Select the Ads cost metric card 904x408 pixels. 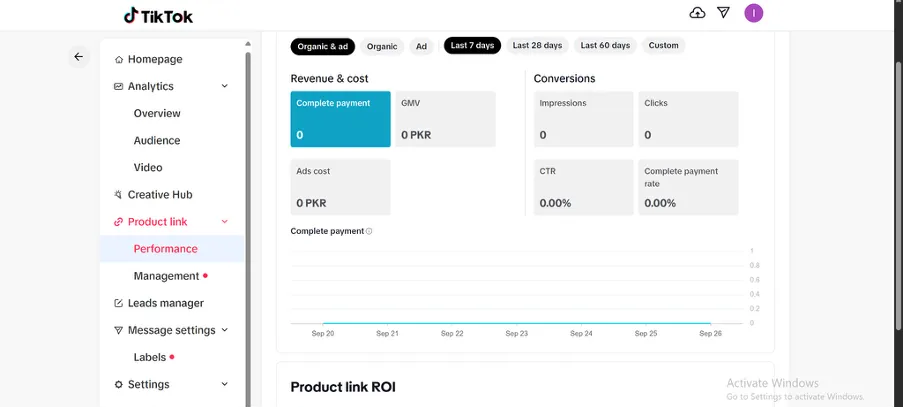pos(340,187)
